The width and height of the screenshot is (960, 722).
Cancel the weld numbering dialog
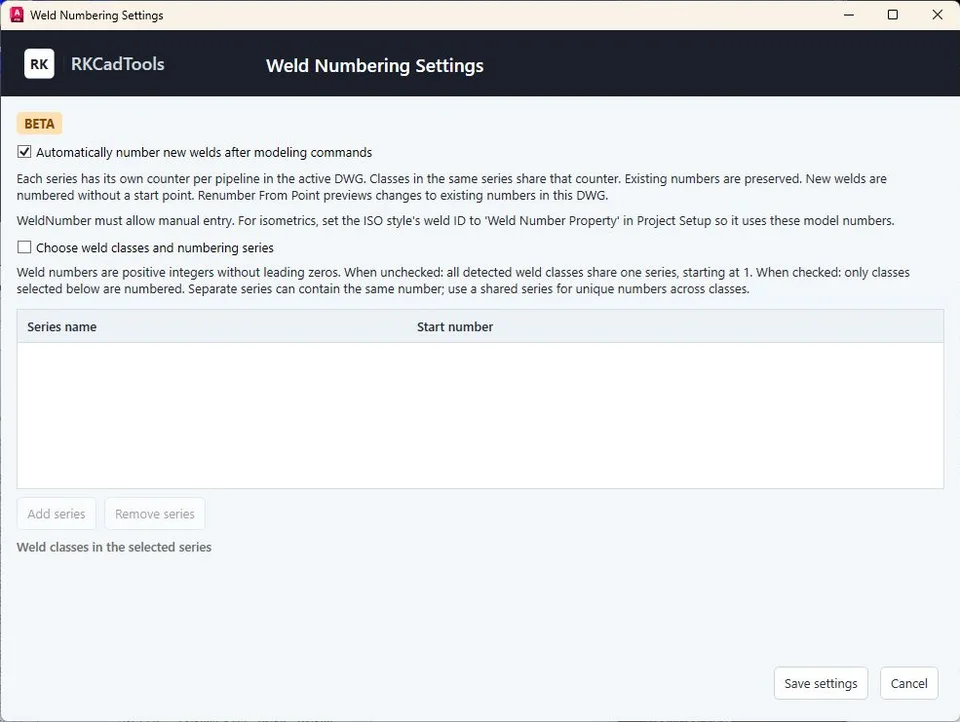click(x=909, y=683)
